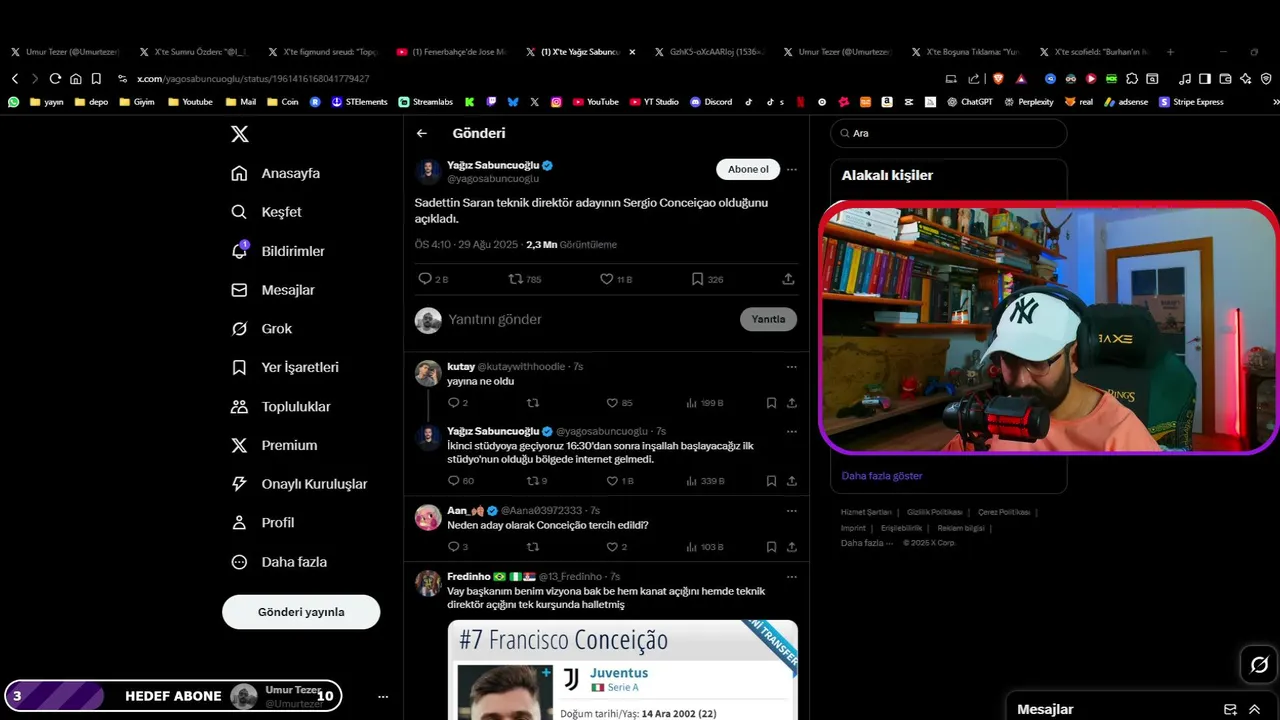Viewport: 1280px width, 720px height.
Task: Open the depo bookmarks folder
Action: pos(91,102)
